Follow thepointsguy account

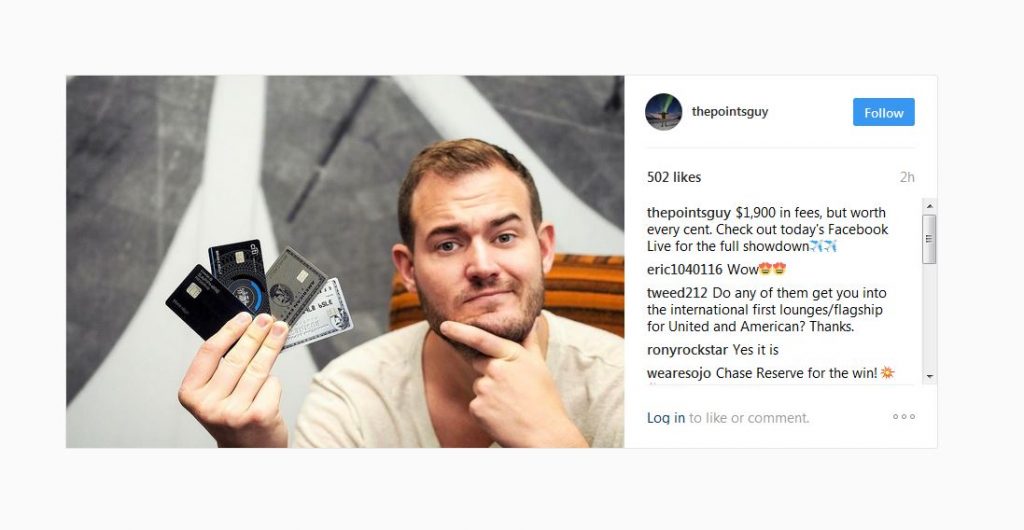(884, 112)
